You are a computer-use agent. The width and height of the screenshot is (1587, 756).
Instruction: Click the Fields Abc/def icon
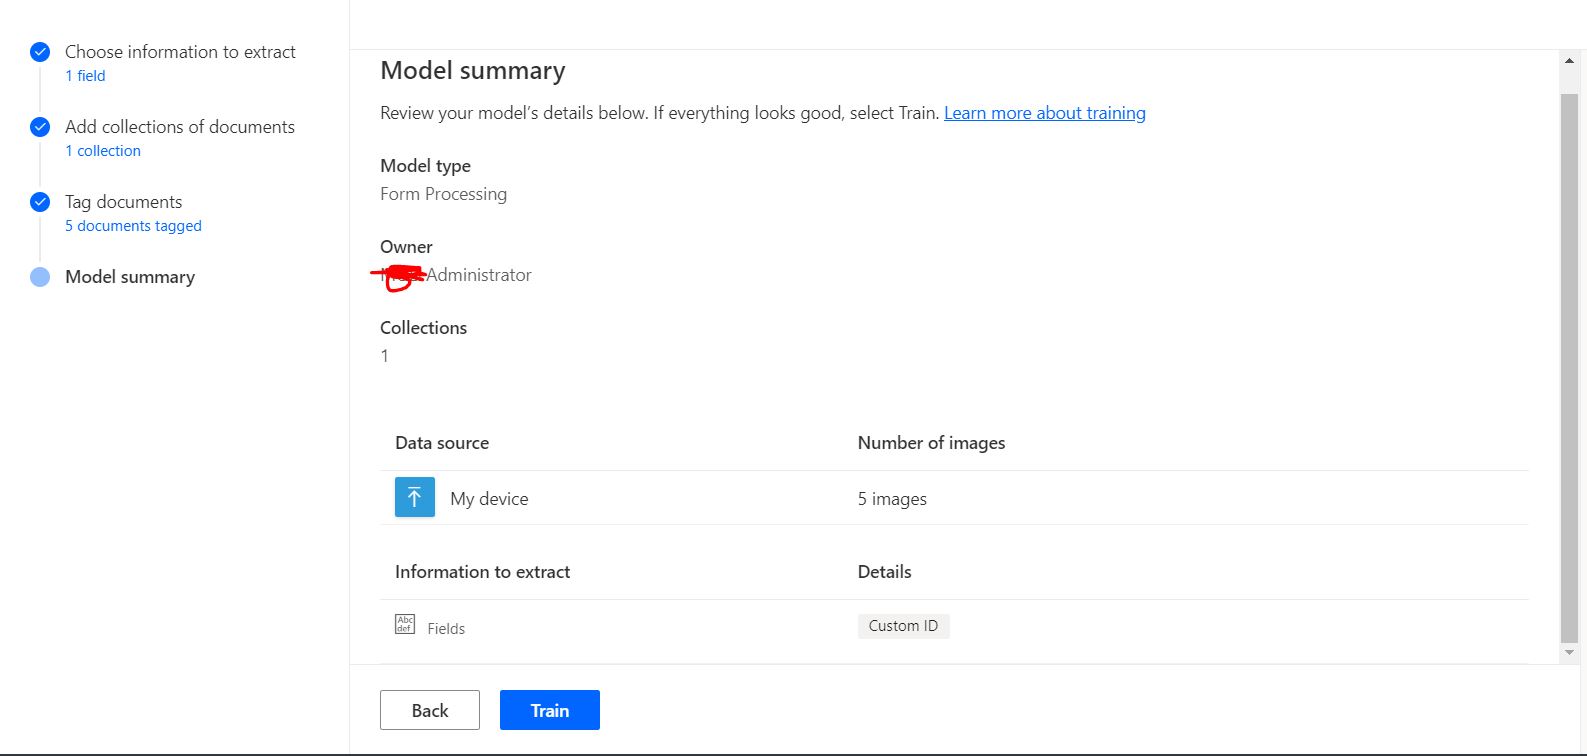pyautogui.click(x=405, y=625)
